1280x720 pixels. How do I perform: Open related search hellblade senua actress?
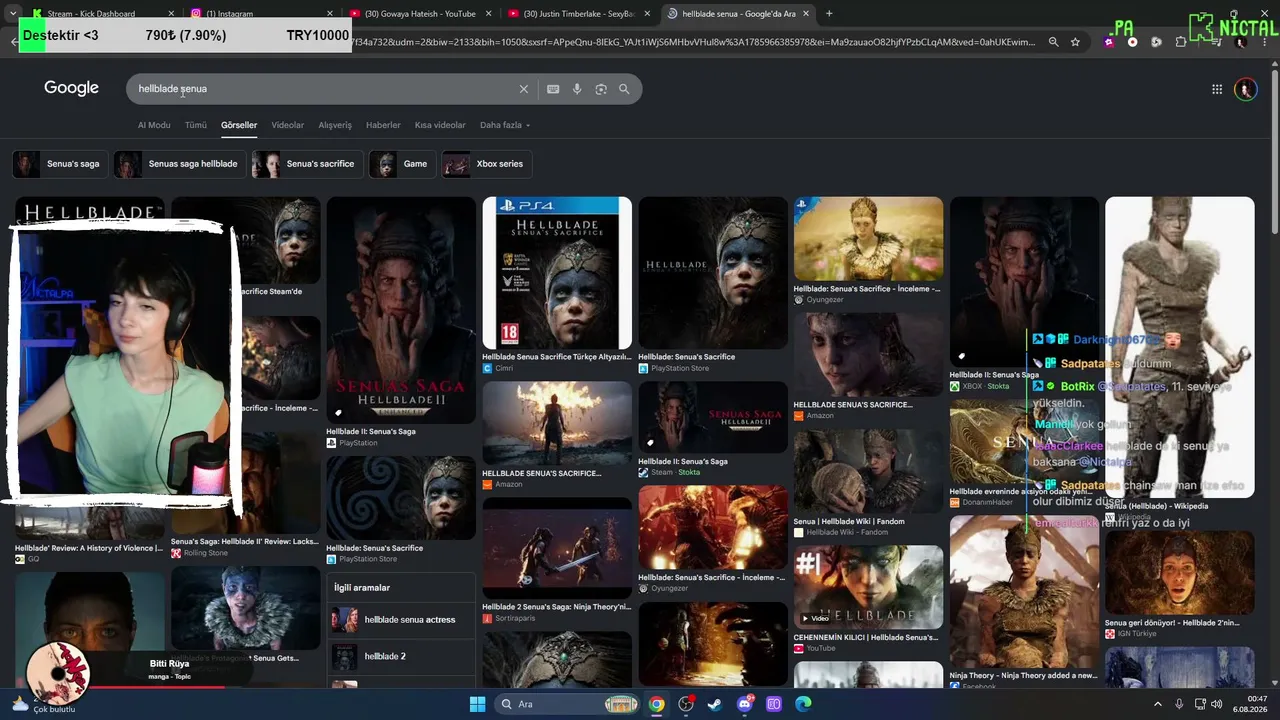coord(401,620)
